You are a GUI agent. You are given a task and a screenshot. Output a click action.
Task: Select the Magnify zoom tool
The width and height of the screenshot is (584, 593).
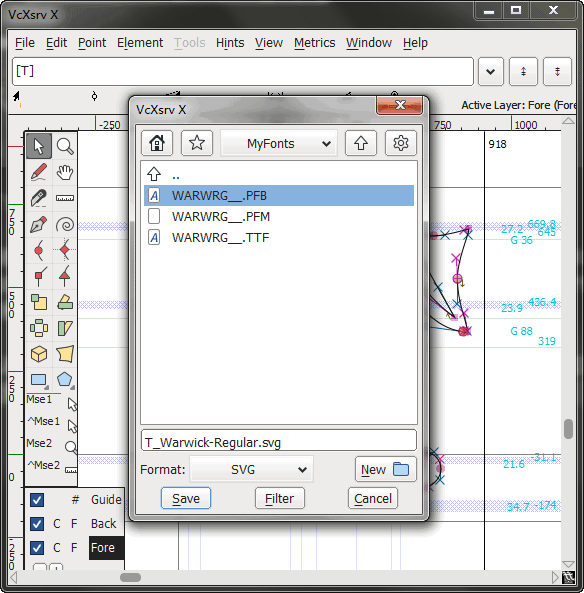click(65, 146)
